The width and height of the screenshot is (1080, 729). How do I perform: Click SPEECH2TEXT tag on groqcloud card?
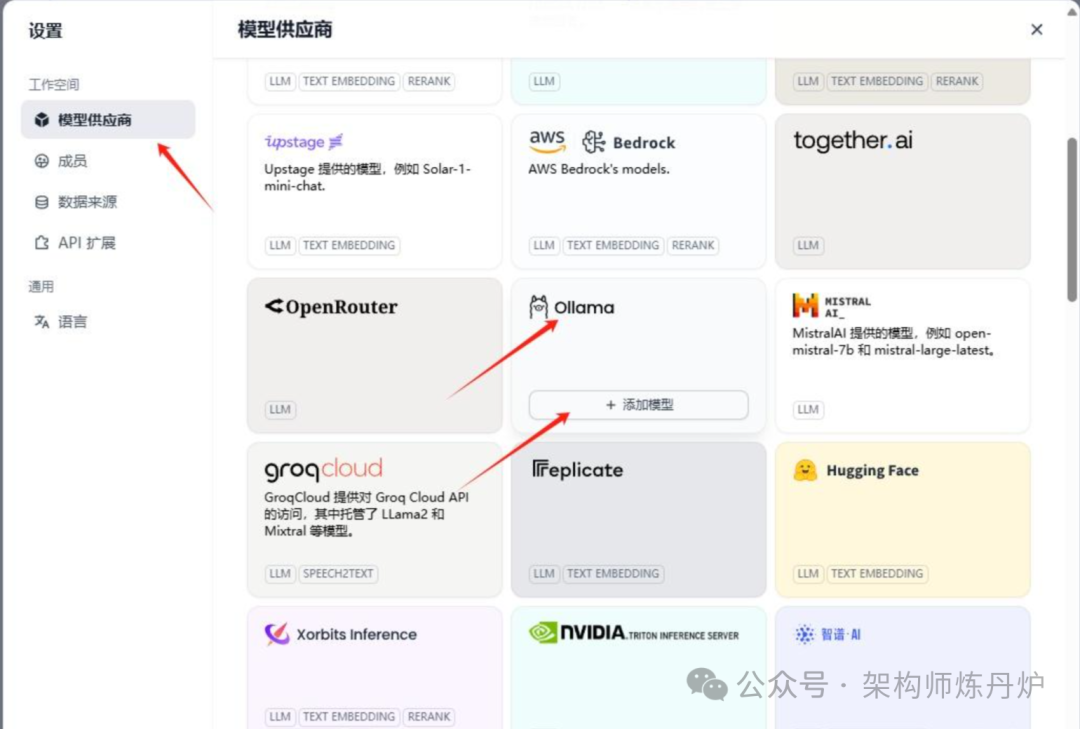pos(338,573)
